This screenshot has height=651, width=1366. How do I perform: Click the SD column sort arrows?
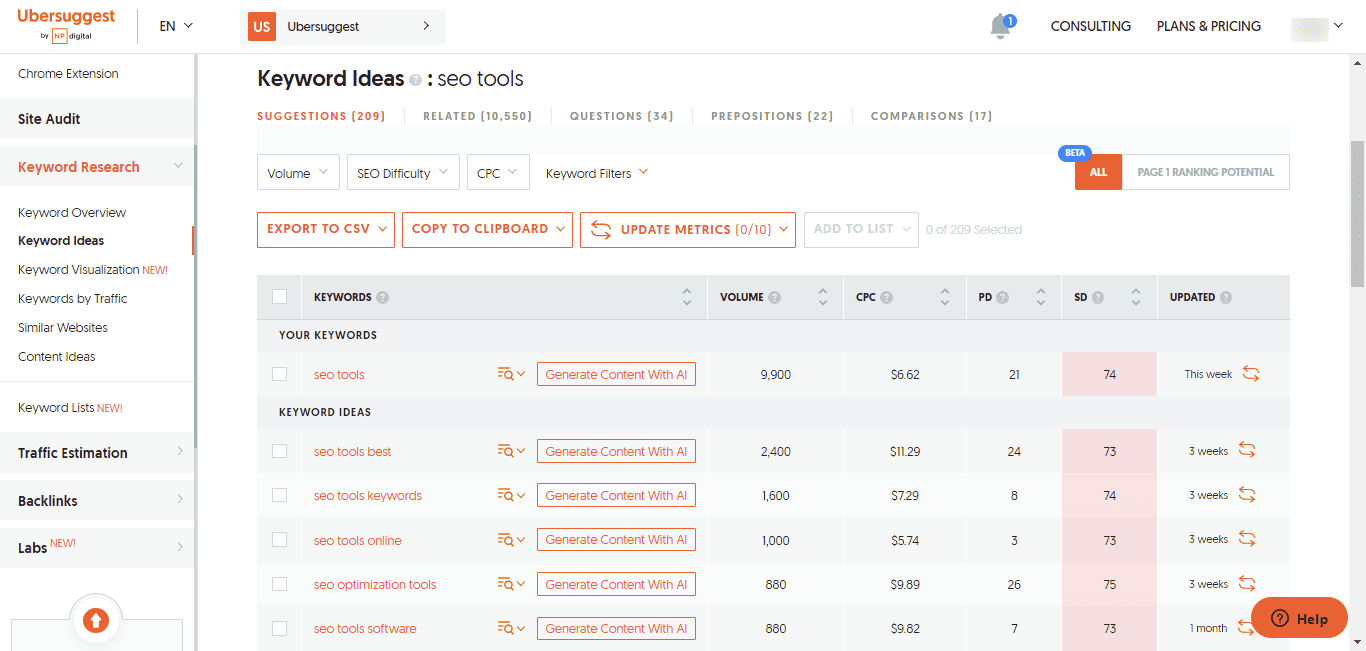tap(1136, 297)
